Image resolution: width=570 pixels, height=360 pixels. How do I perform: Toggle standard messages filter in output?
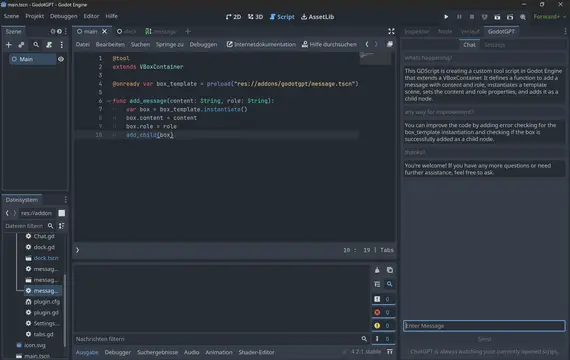pyautogui.click(x=382, y=299)
